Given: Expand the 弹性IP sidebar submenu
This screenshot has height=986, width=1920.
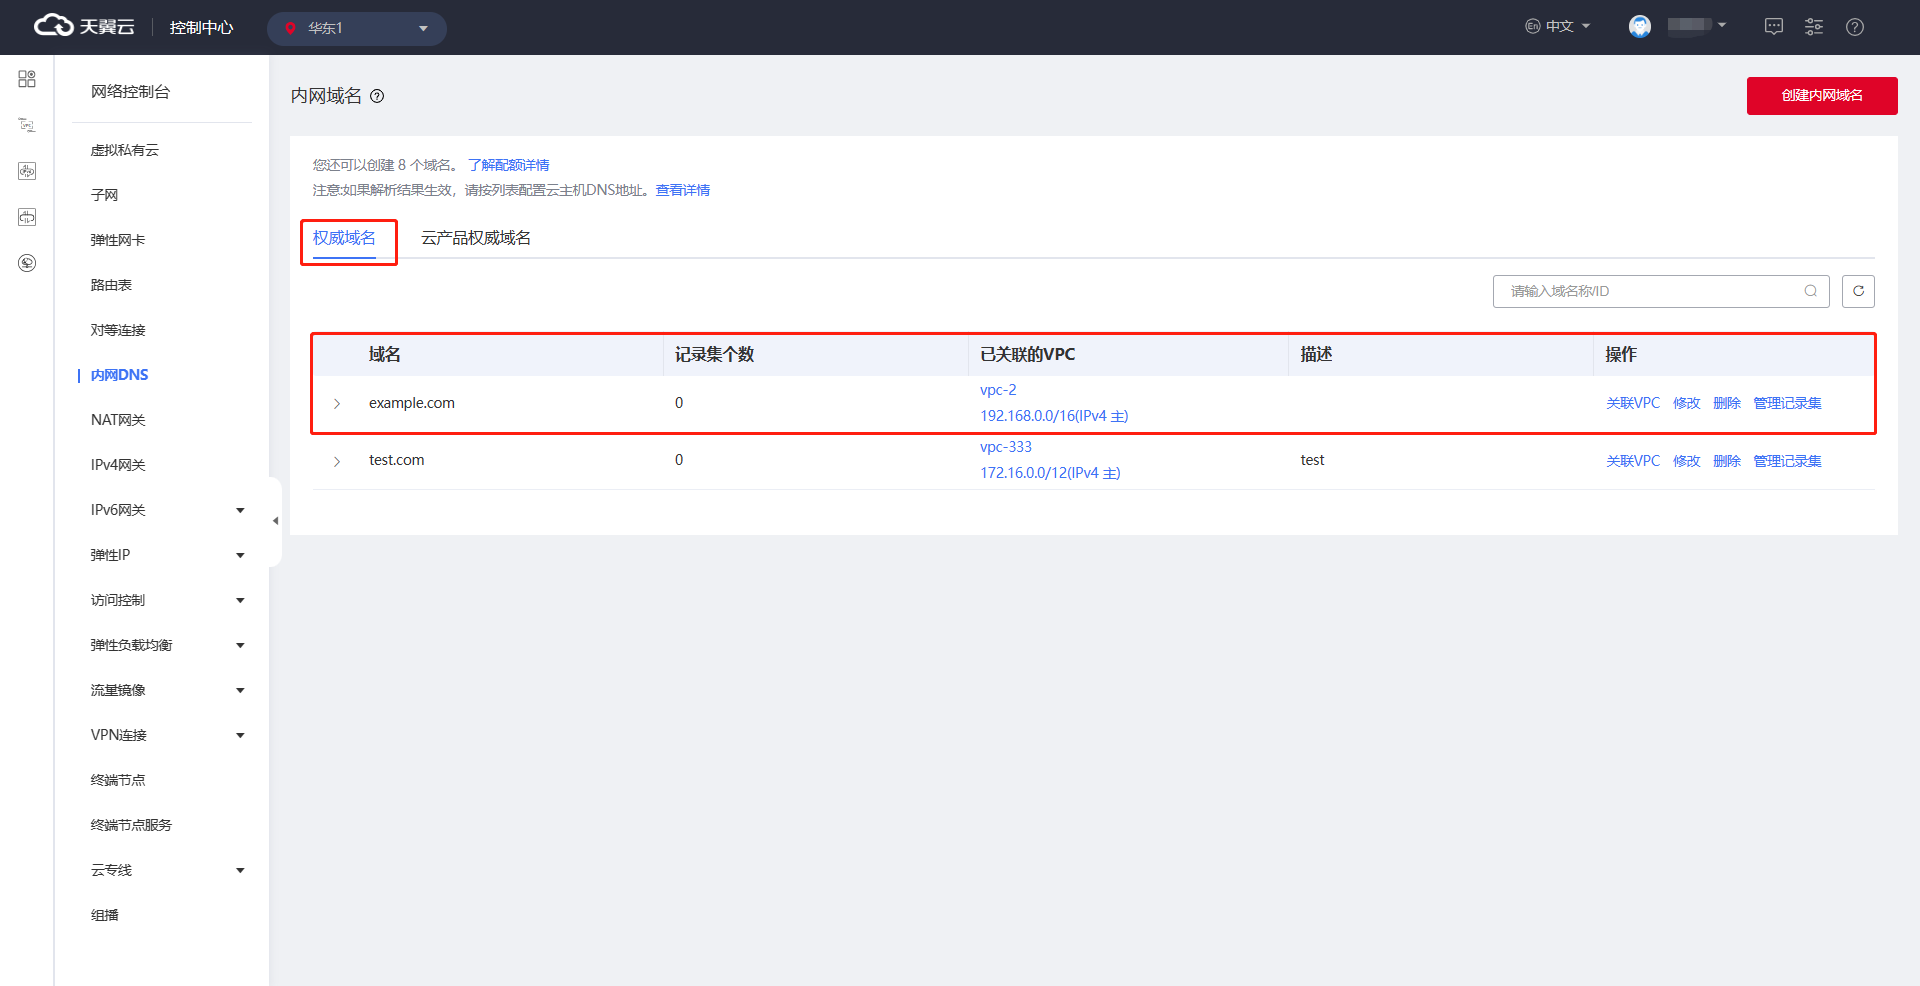Looking at the screenshot, I should 240,555.
